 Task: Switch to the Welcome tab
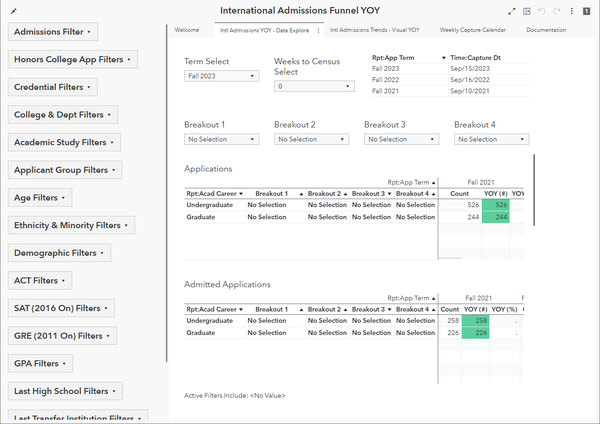187,30
